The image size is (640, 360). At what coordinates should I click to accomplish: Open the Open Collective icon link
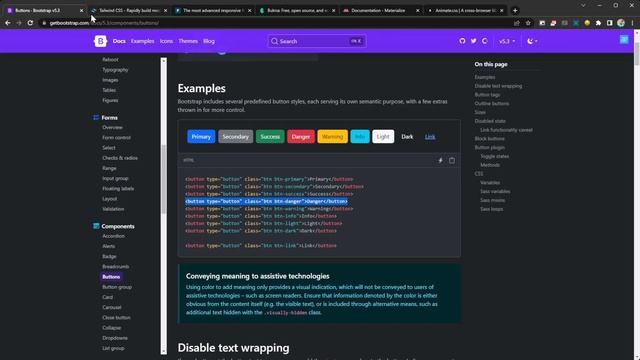[x=484, y=41]
